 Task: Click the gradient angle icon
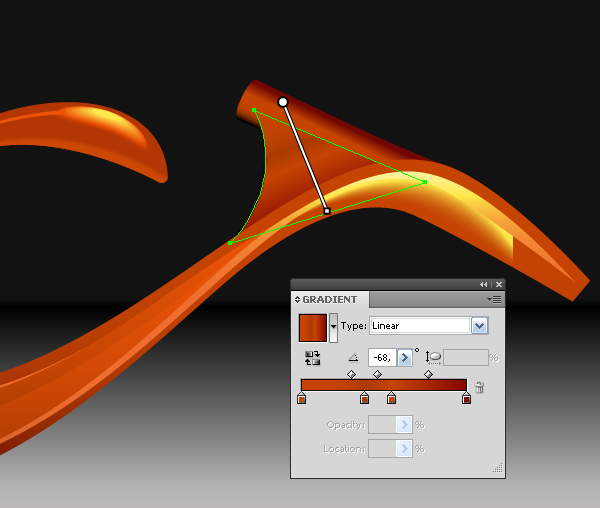coord(353,358)
